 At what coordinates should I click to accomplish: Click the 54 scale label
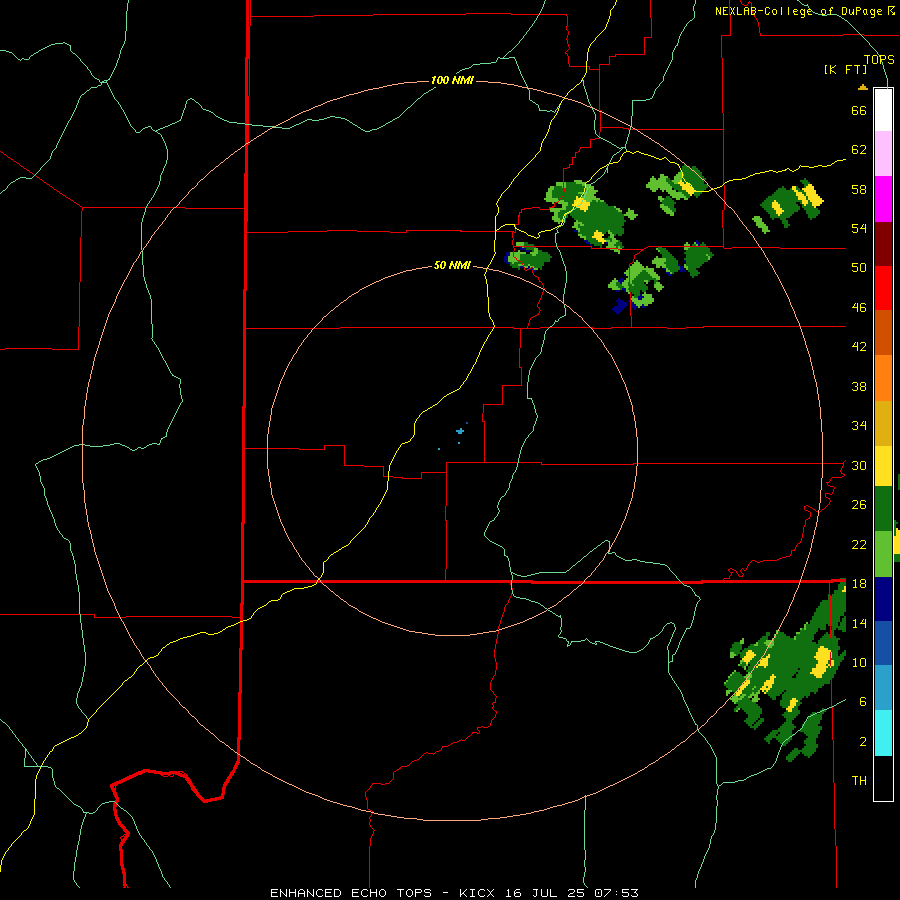(859, 228)
